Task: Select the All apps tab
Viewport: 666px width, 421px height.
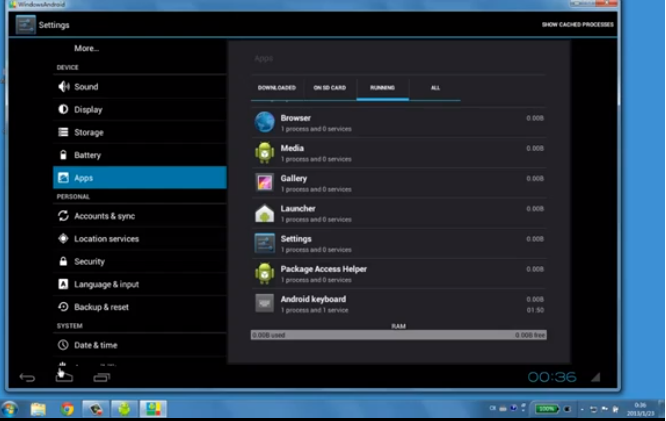Action: (x=435, y=88)
